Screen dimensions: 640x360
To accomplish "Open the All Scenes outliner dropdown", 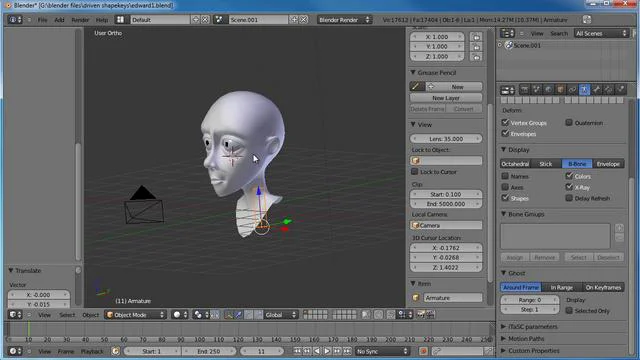I will 601,33.
